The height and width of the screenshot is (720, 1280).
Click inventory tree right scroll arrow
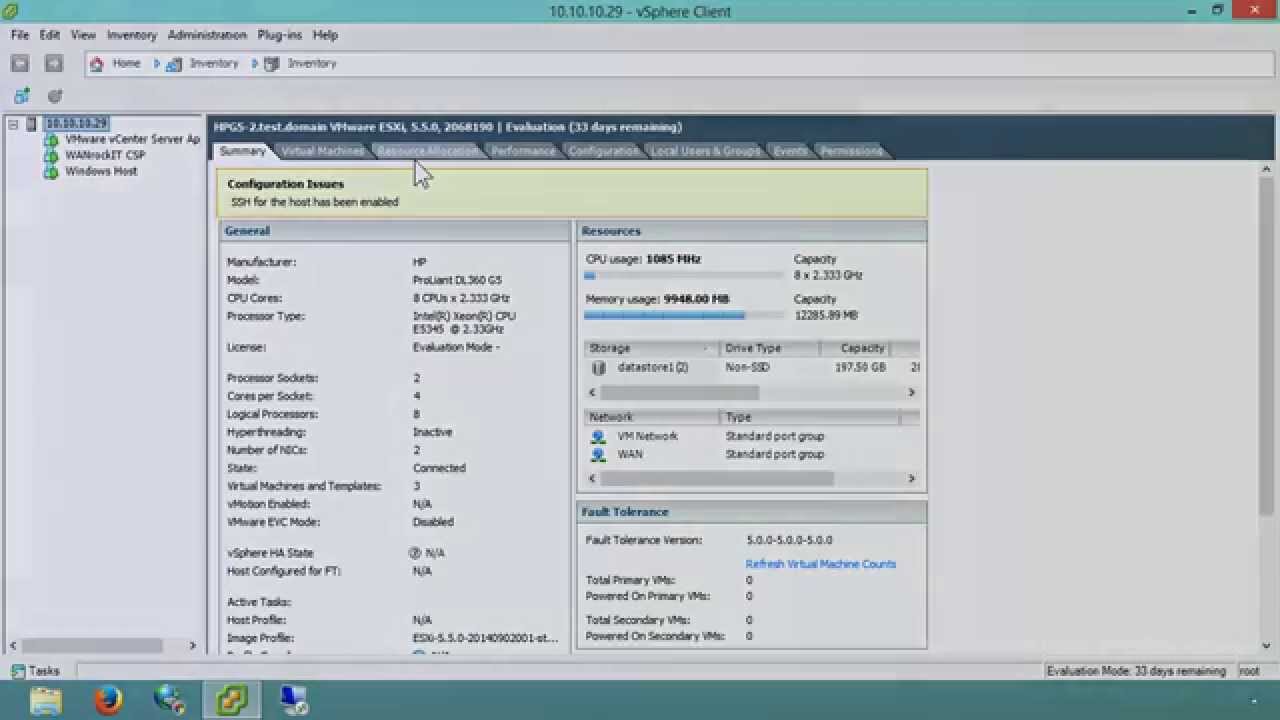tap(193, 646)
